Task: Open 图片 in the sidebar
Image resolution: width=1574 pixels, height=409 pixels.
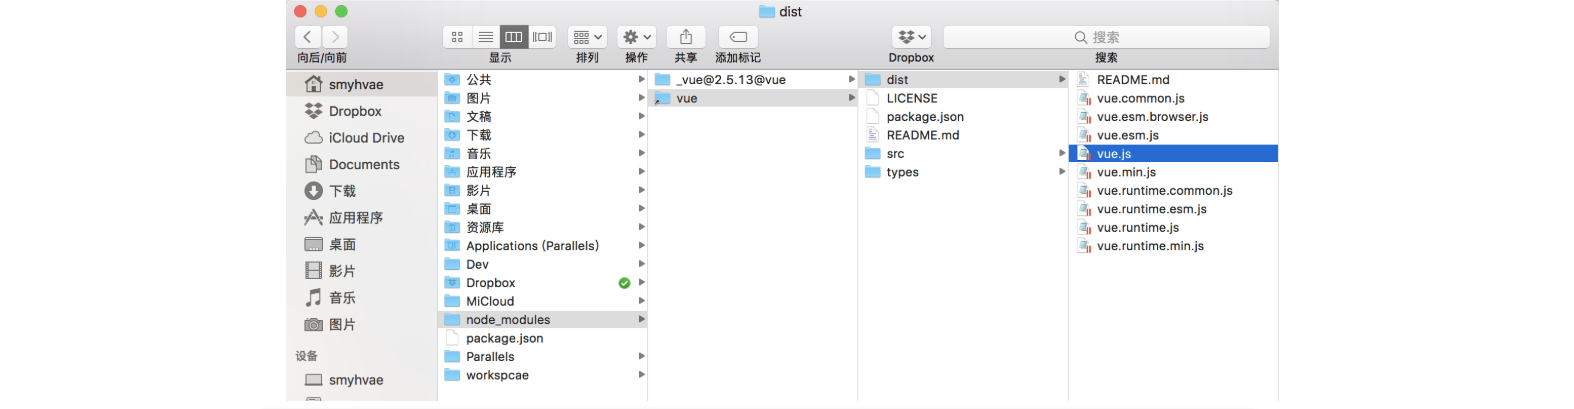Action: pos(362,324)
